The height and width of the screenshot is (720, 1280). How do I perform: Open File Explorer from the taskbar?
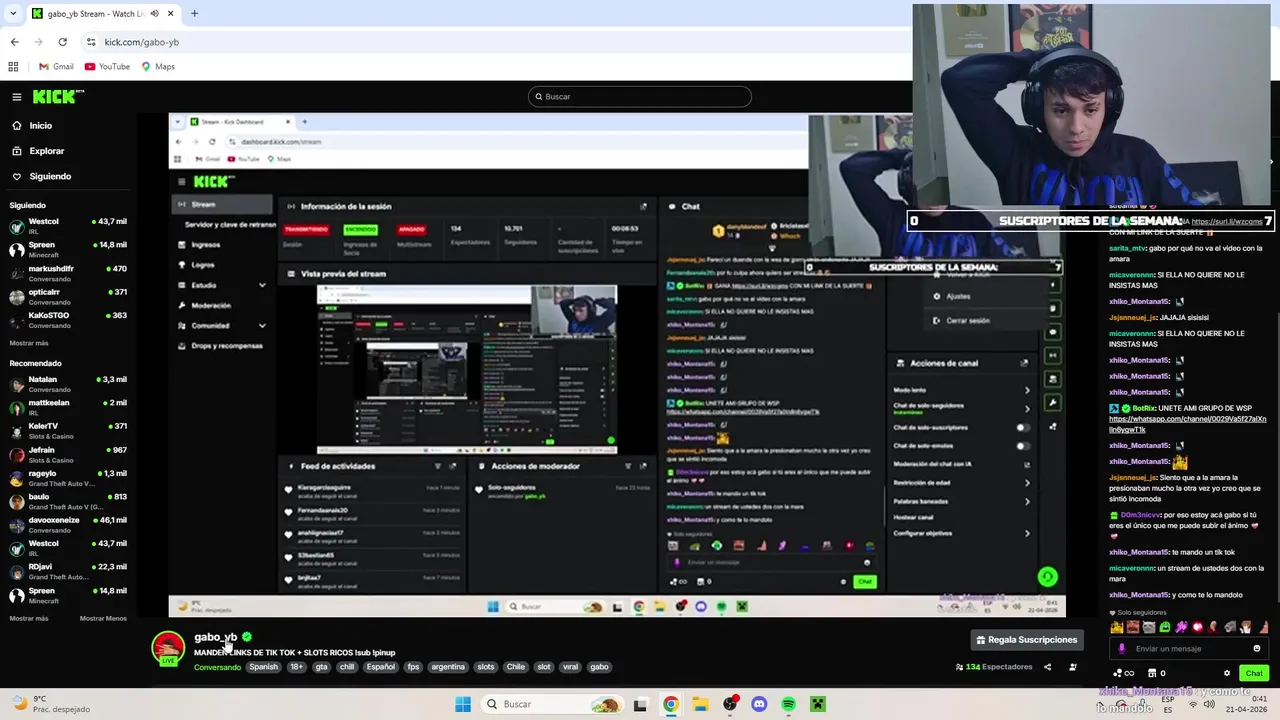[x=700, y=704]
